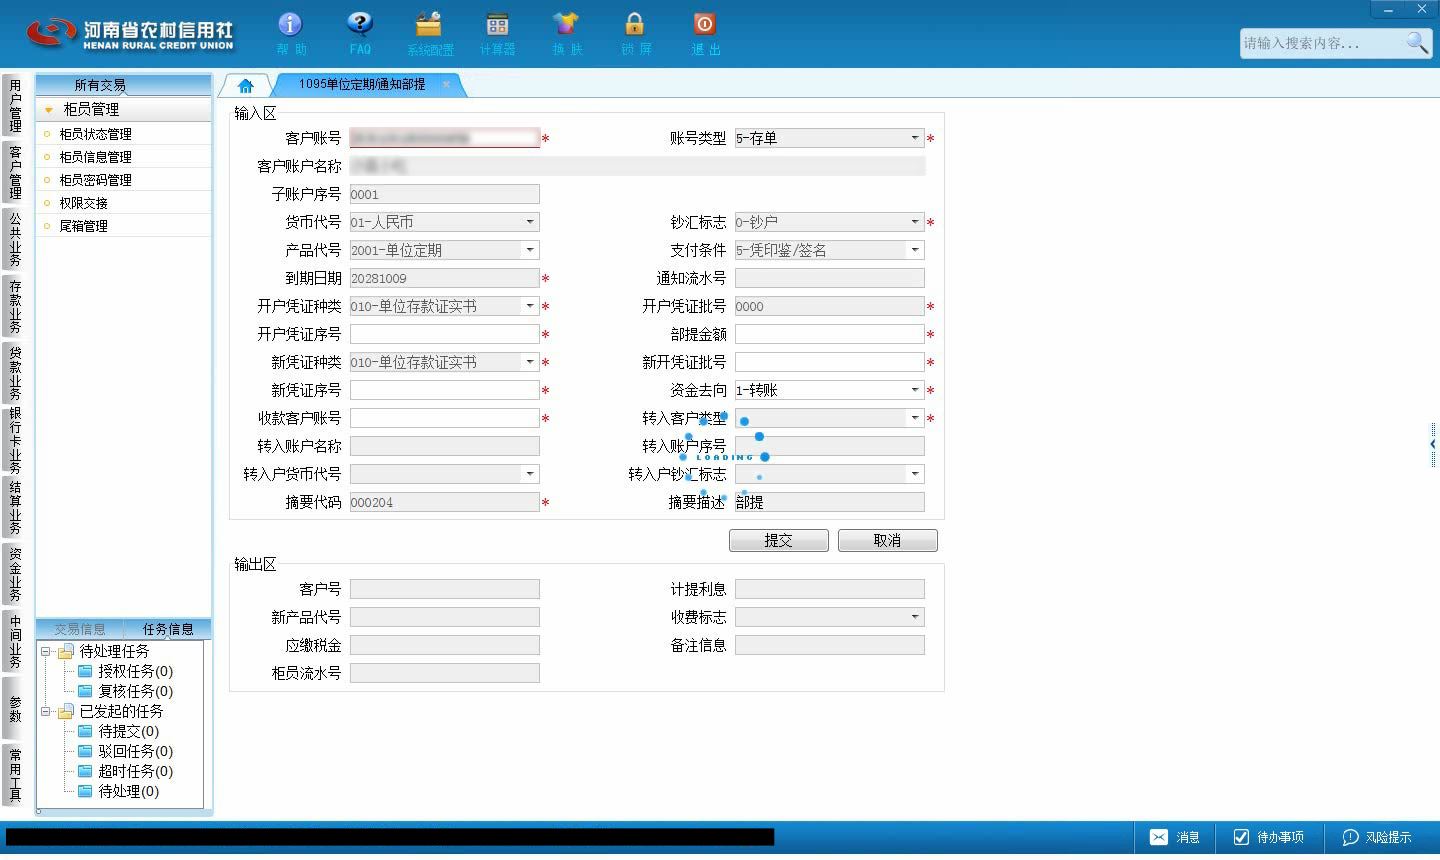The image size is (1440, 860).
Task: Switch to 贷款业务 side tab
Action: click(15, 372)
